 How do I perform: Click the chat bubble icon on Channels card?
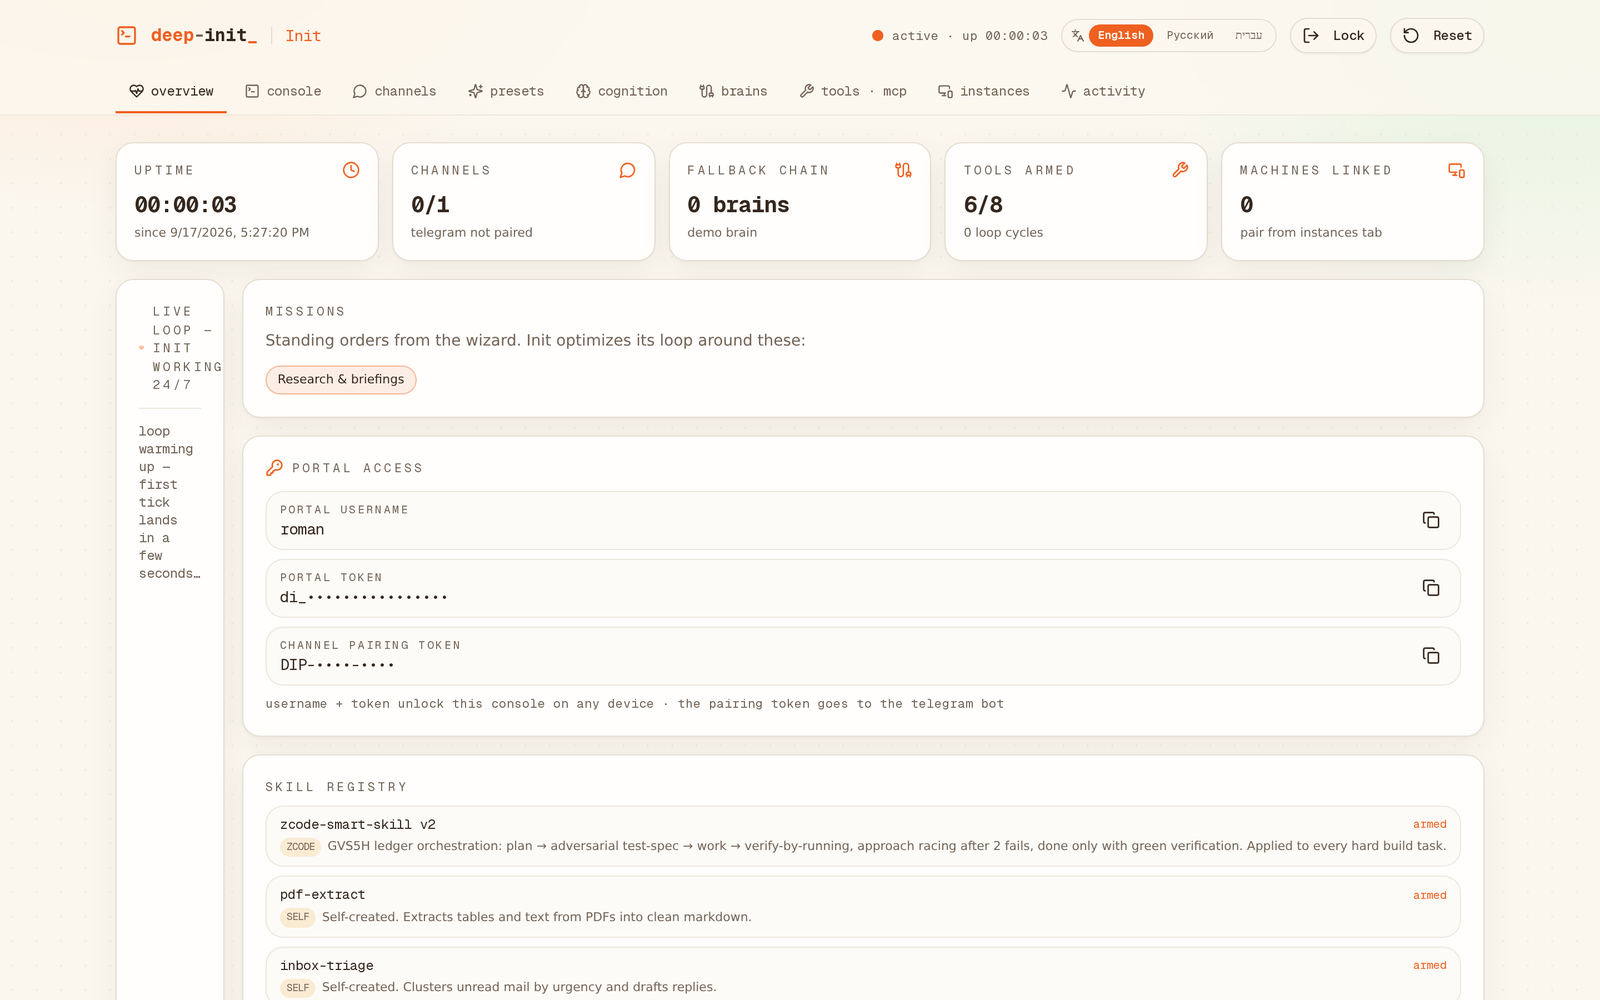[x=627, y=170]
